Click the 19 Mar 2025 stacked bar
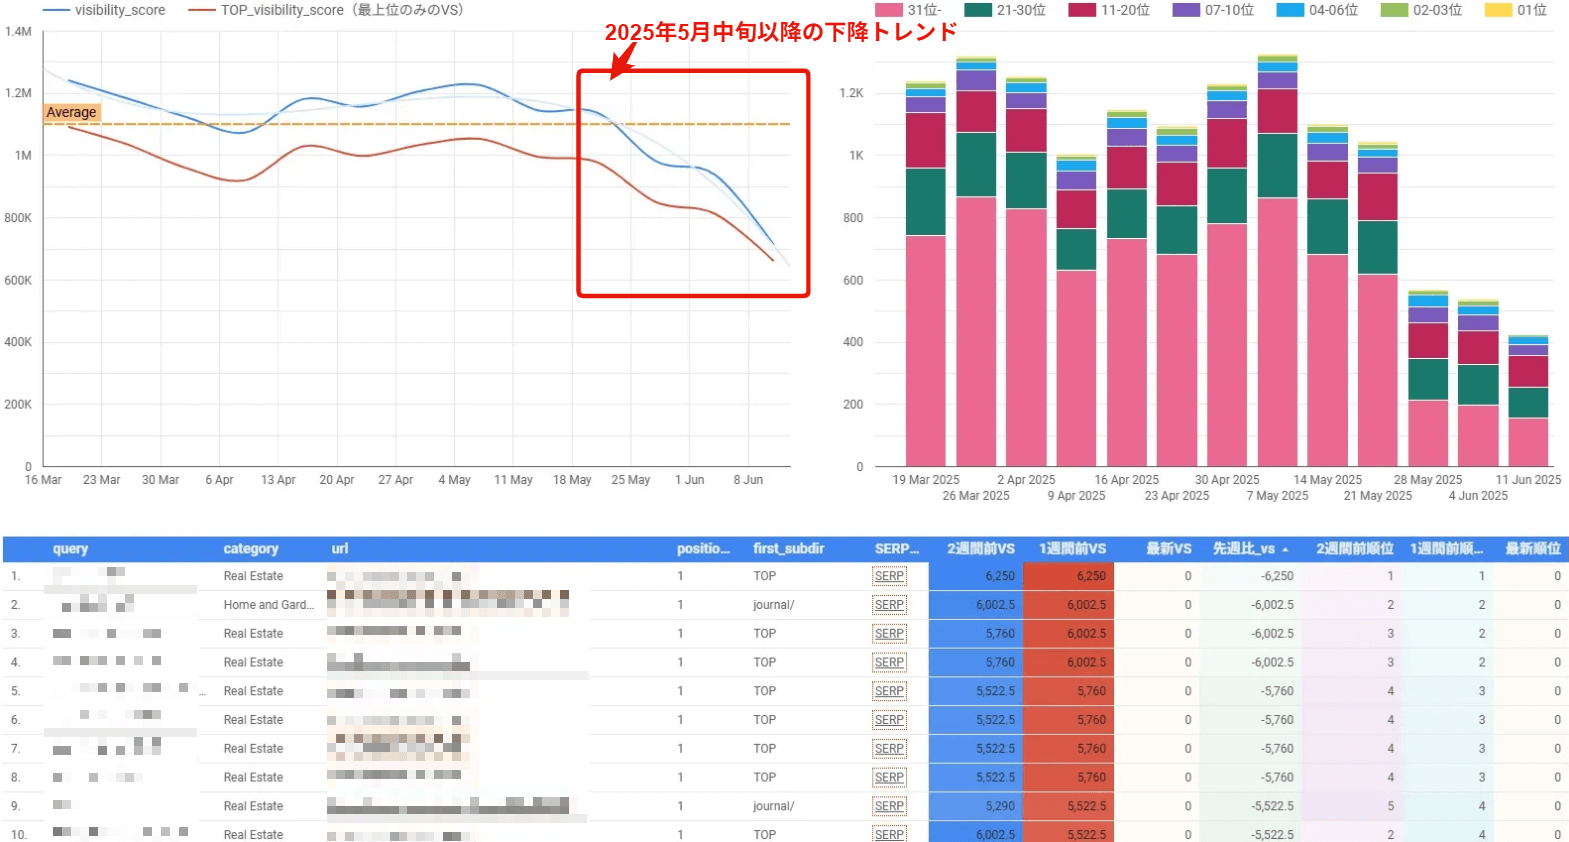This screenshot has height=842, width=1569. [926, 274]
